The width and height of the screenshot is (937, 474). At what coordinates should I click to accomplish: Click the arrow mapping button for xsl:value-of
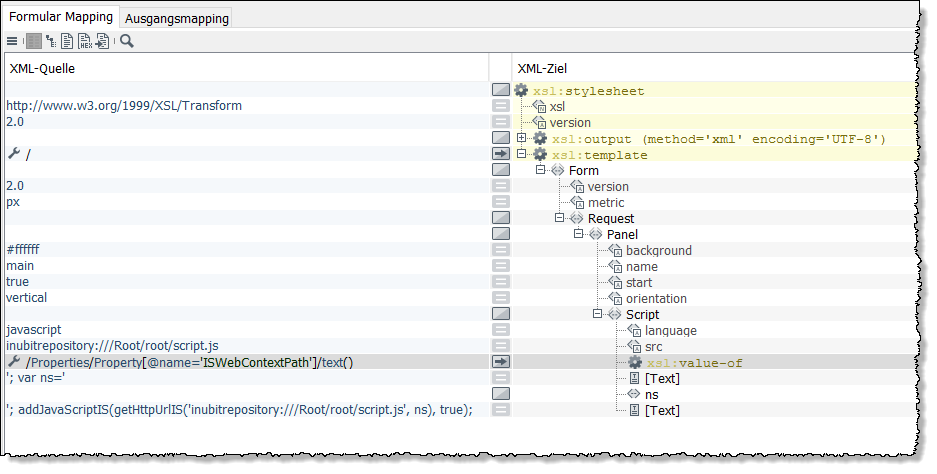(501, 362)
